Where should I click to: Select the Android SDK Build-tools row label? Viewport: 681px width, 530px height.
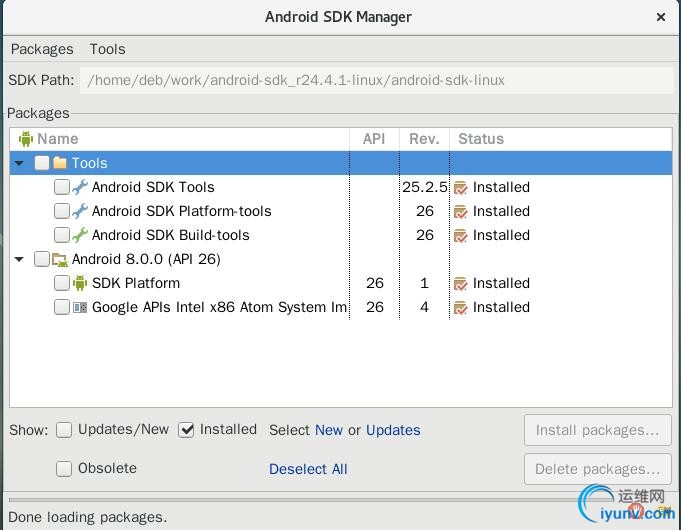click(171, 235)
